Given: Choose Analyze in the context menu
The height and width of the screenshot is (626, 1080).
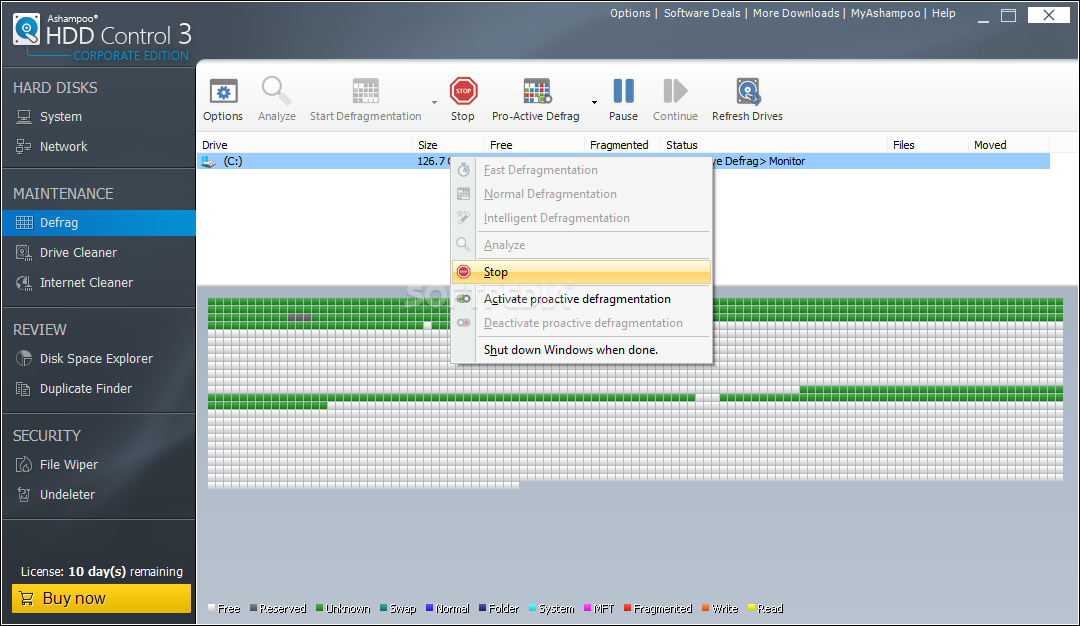Looking at the screenshot, I should tap(581, 245).
